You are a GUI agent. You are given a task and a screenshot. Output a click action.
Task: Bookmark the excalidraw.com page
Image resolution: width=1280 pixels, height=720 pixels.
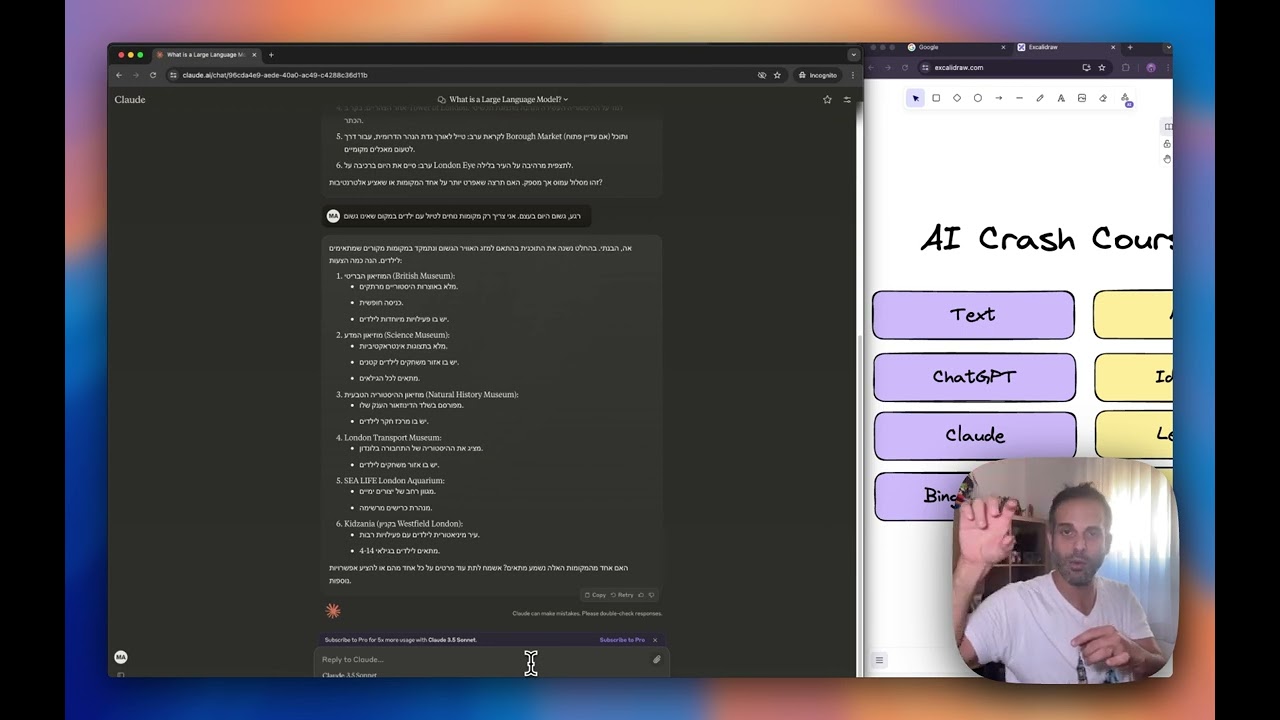pyautogui.click(x=1102, y=68)
